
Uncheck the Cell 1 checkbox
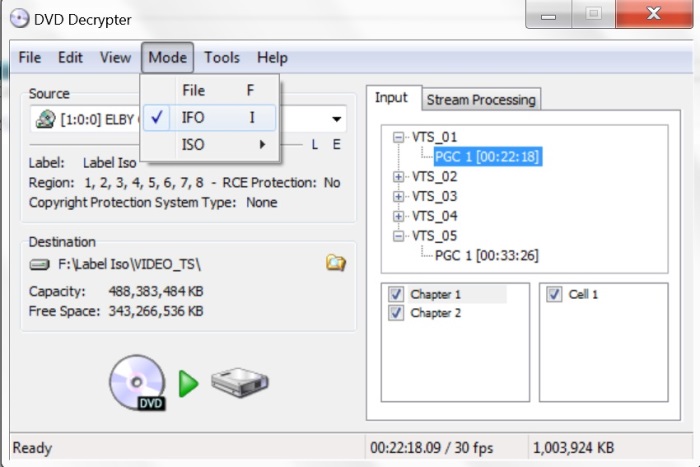click(554, 294)
